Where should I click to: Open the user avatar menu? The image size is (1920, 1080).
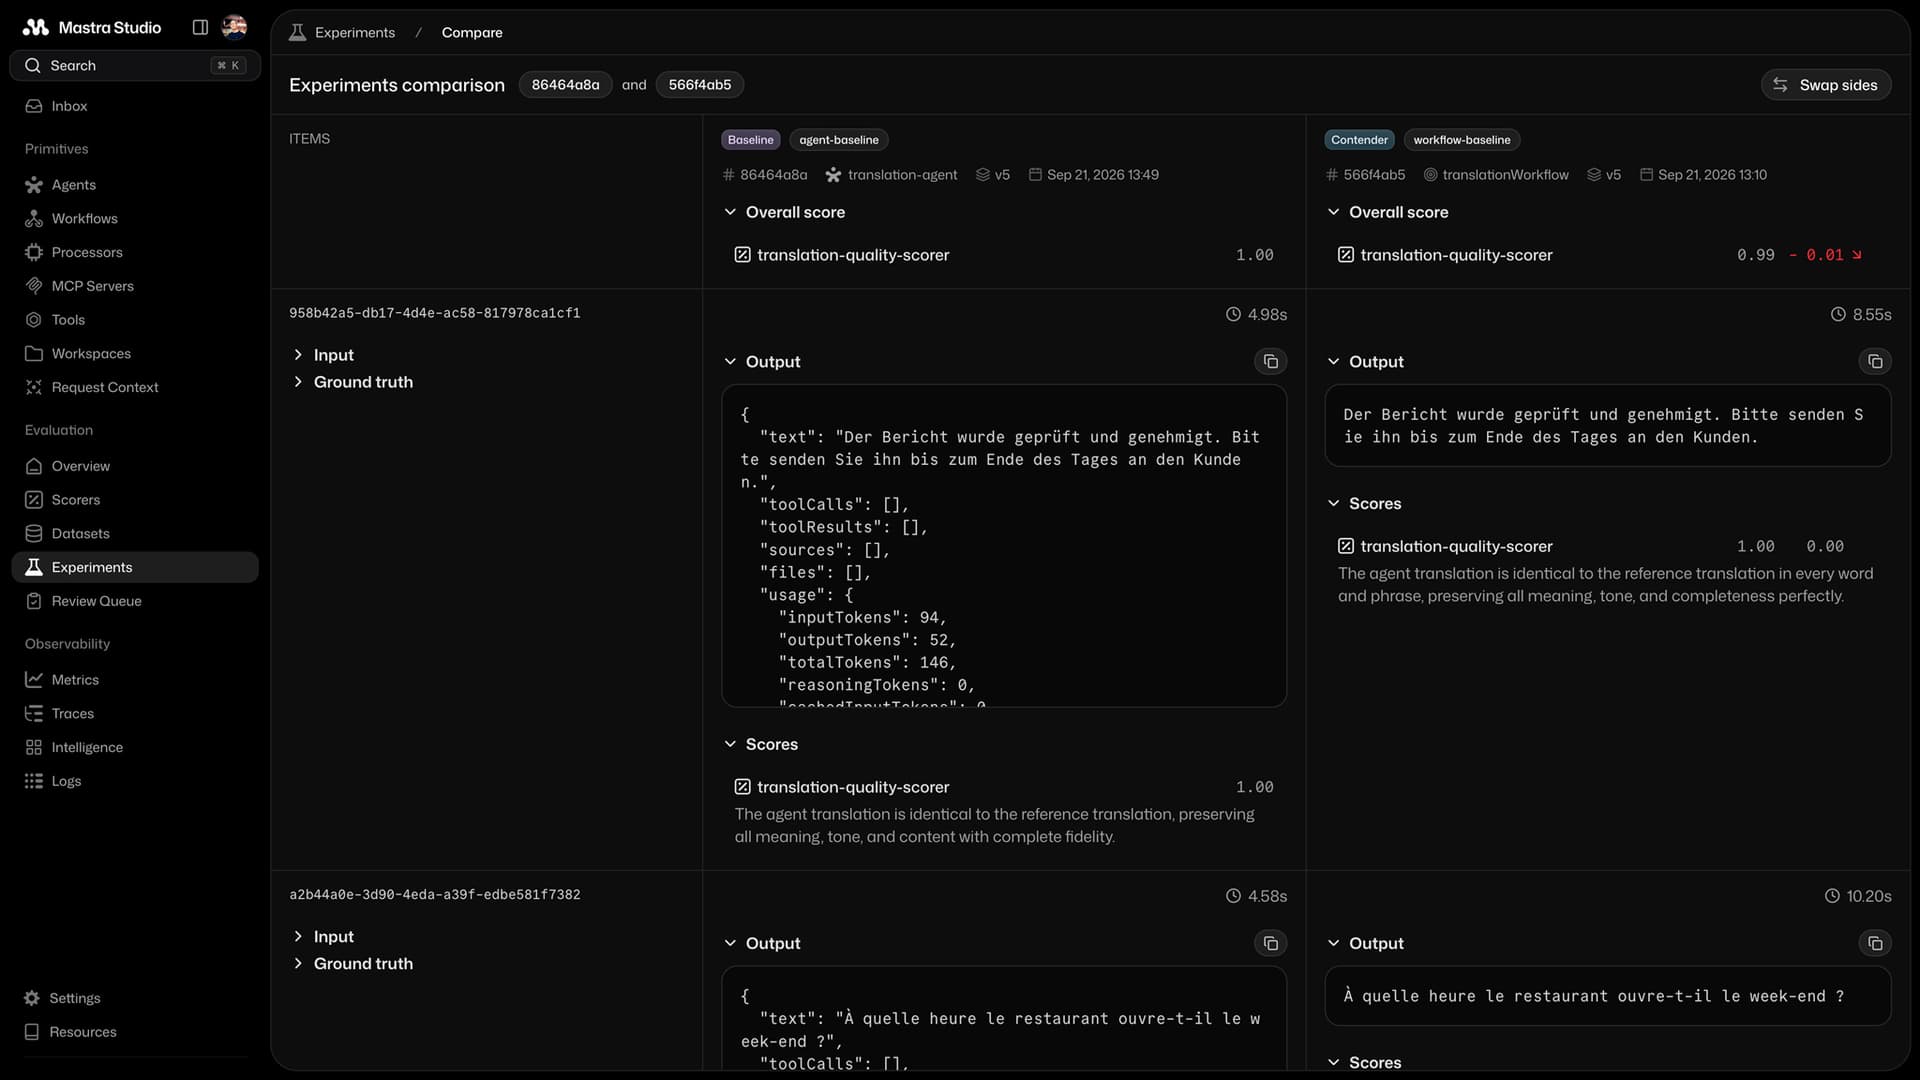point(234,27)
